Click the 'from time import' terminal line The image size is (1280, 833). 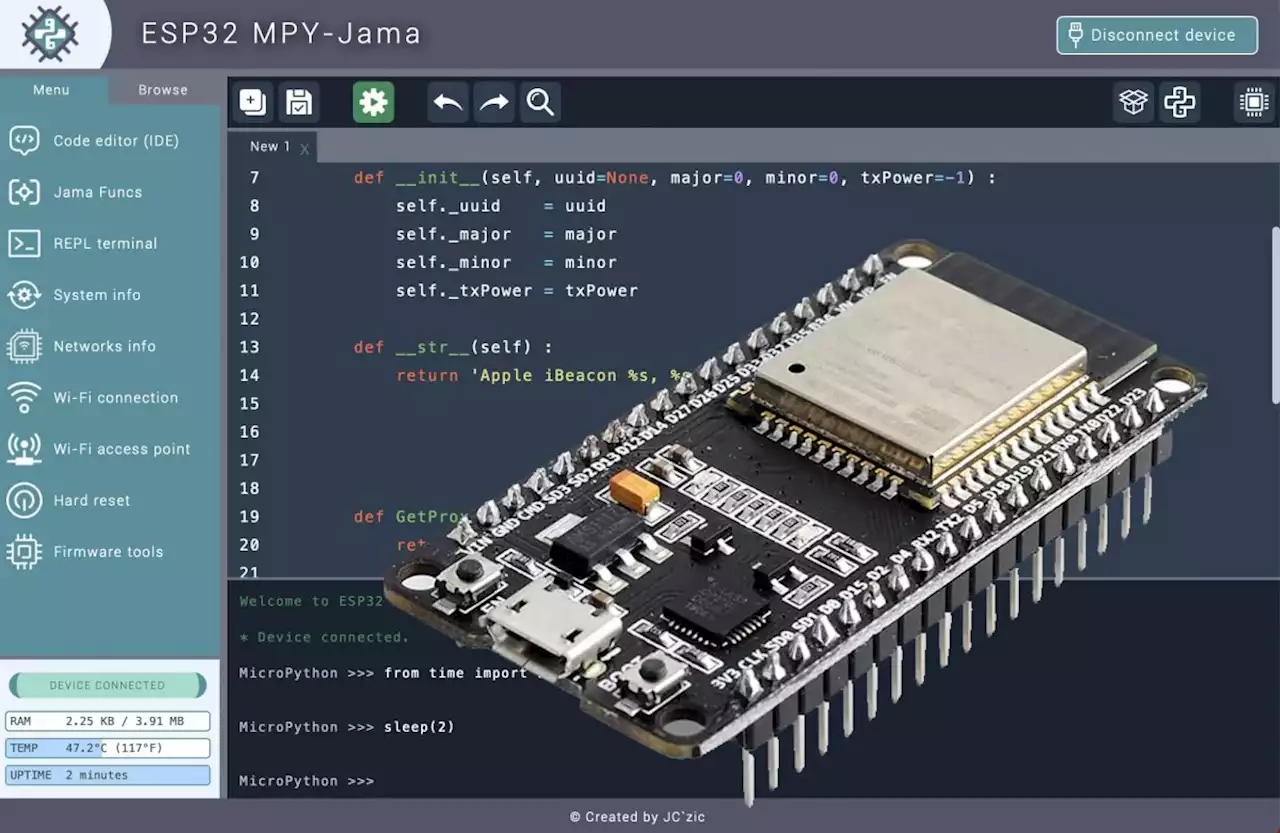coord(455,673)
